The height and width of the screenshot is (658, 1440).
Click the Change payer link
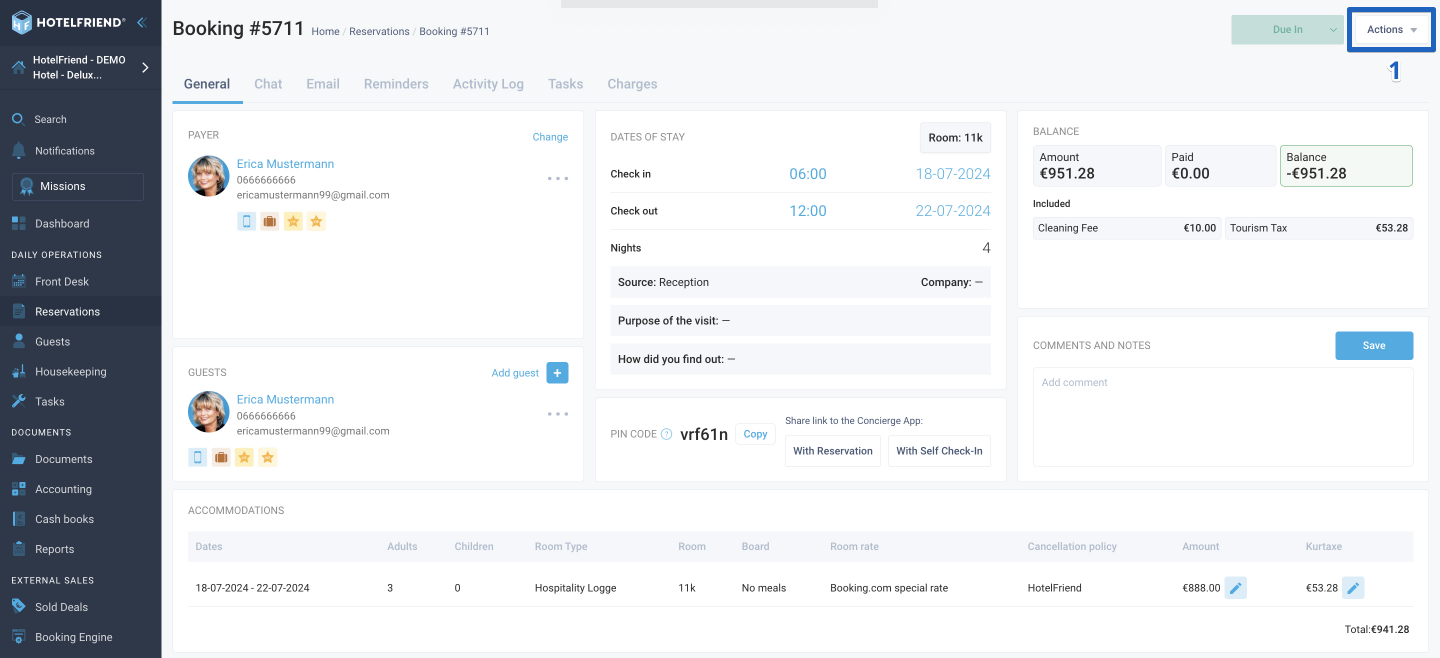(x=550, y=137)
